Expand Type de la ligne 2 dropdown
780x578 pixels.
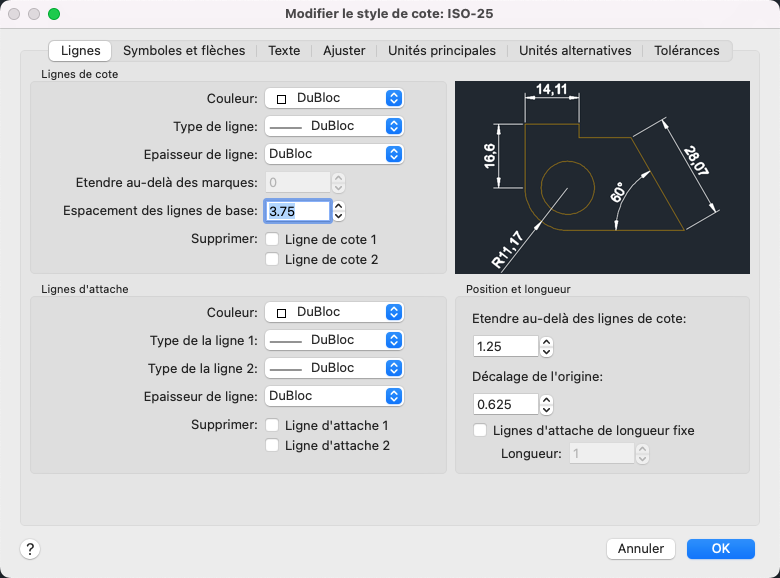[x=334, y=368]
